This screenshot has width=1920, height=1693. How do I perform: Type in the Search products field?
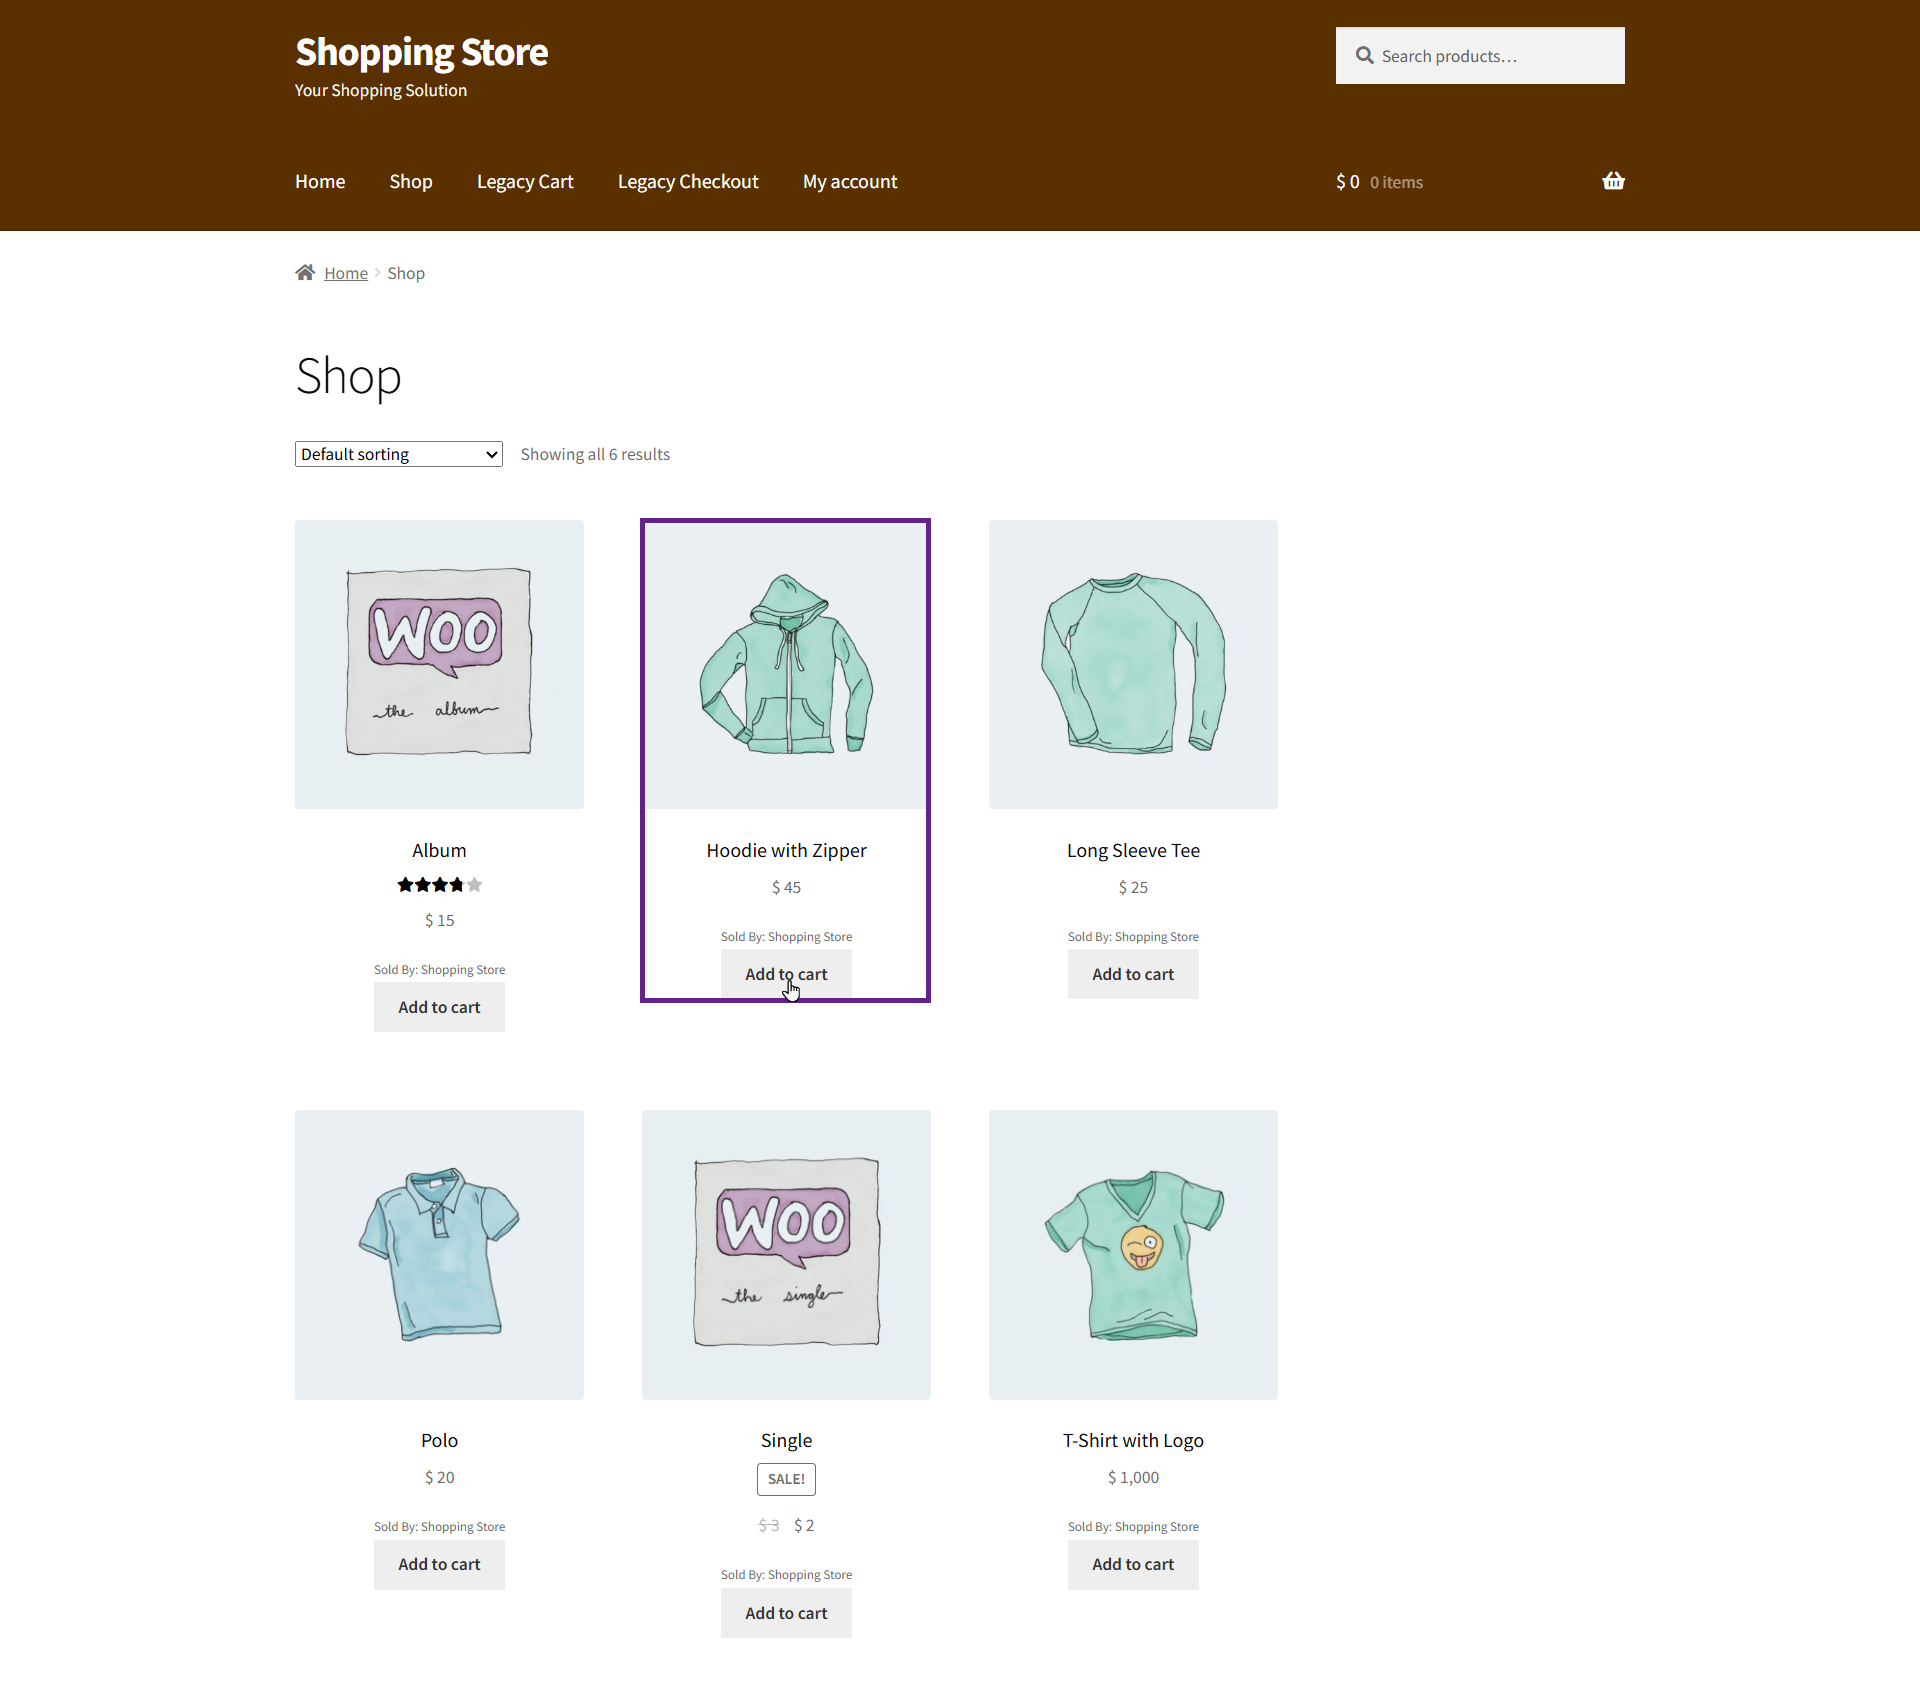[1495, 56]
